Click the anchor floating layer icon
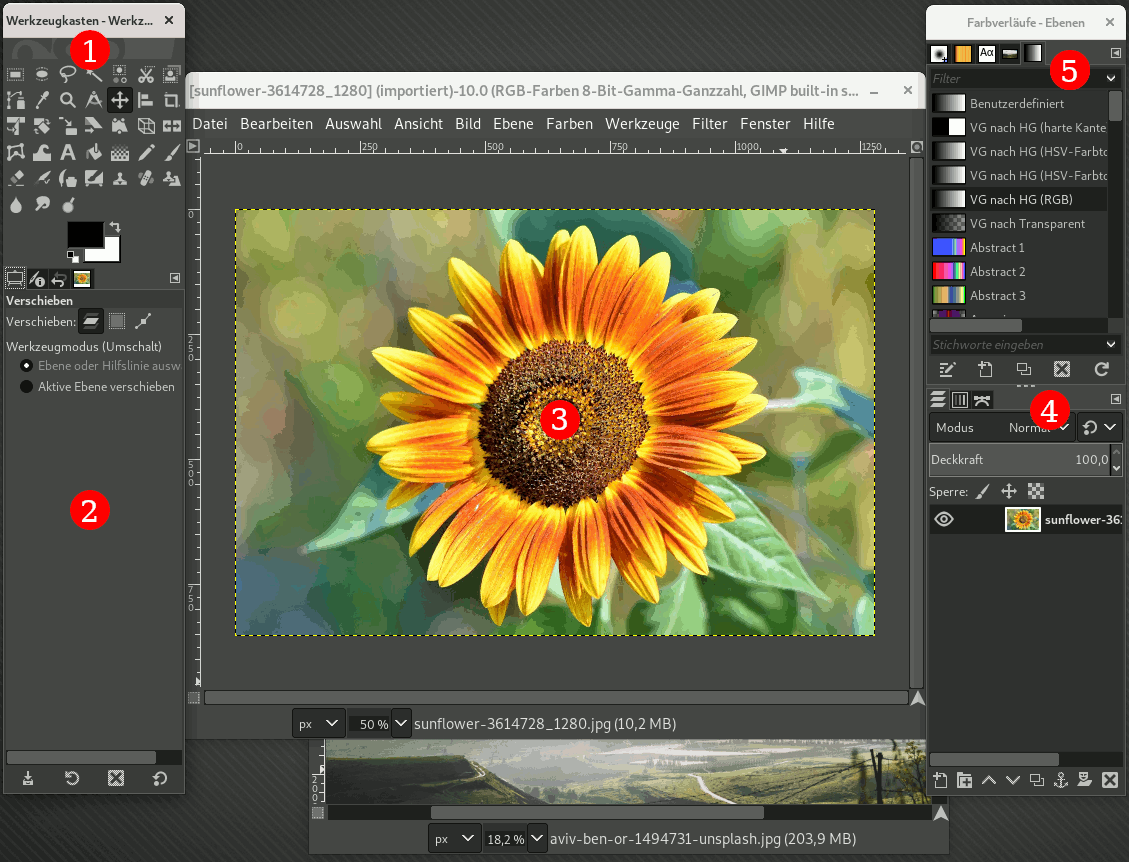The height and width of the screenshot is (862, 1129). click(1061, 780)
